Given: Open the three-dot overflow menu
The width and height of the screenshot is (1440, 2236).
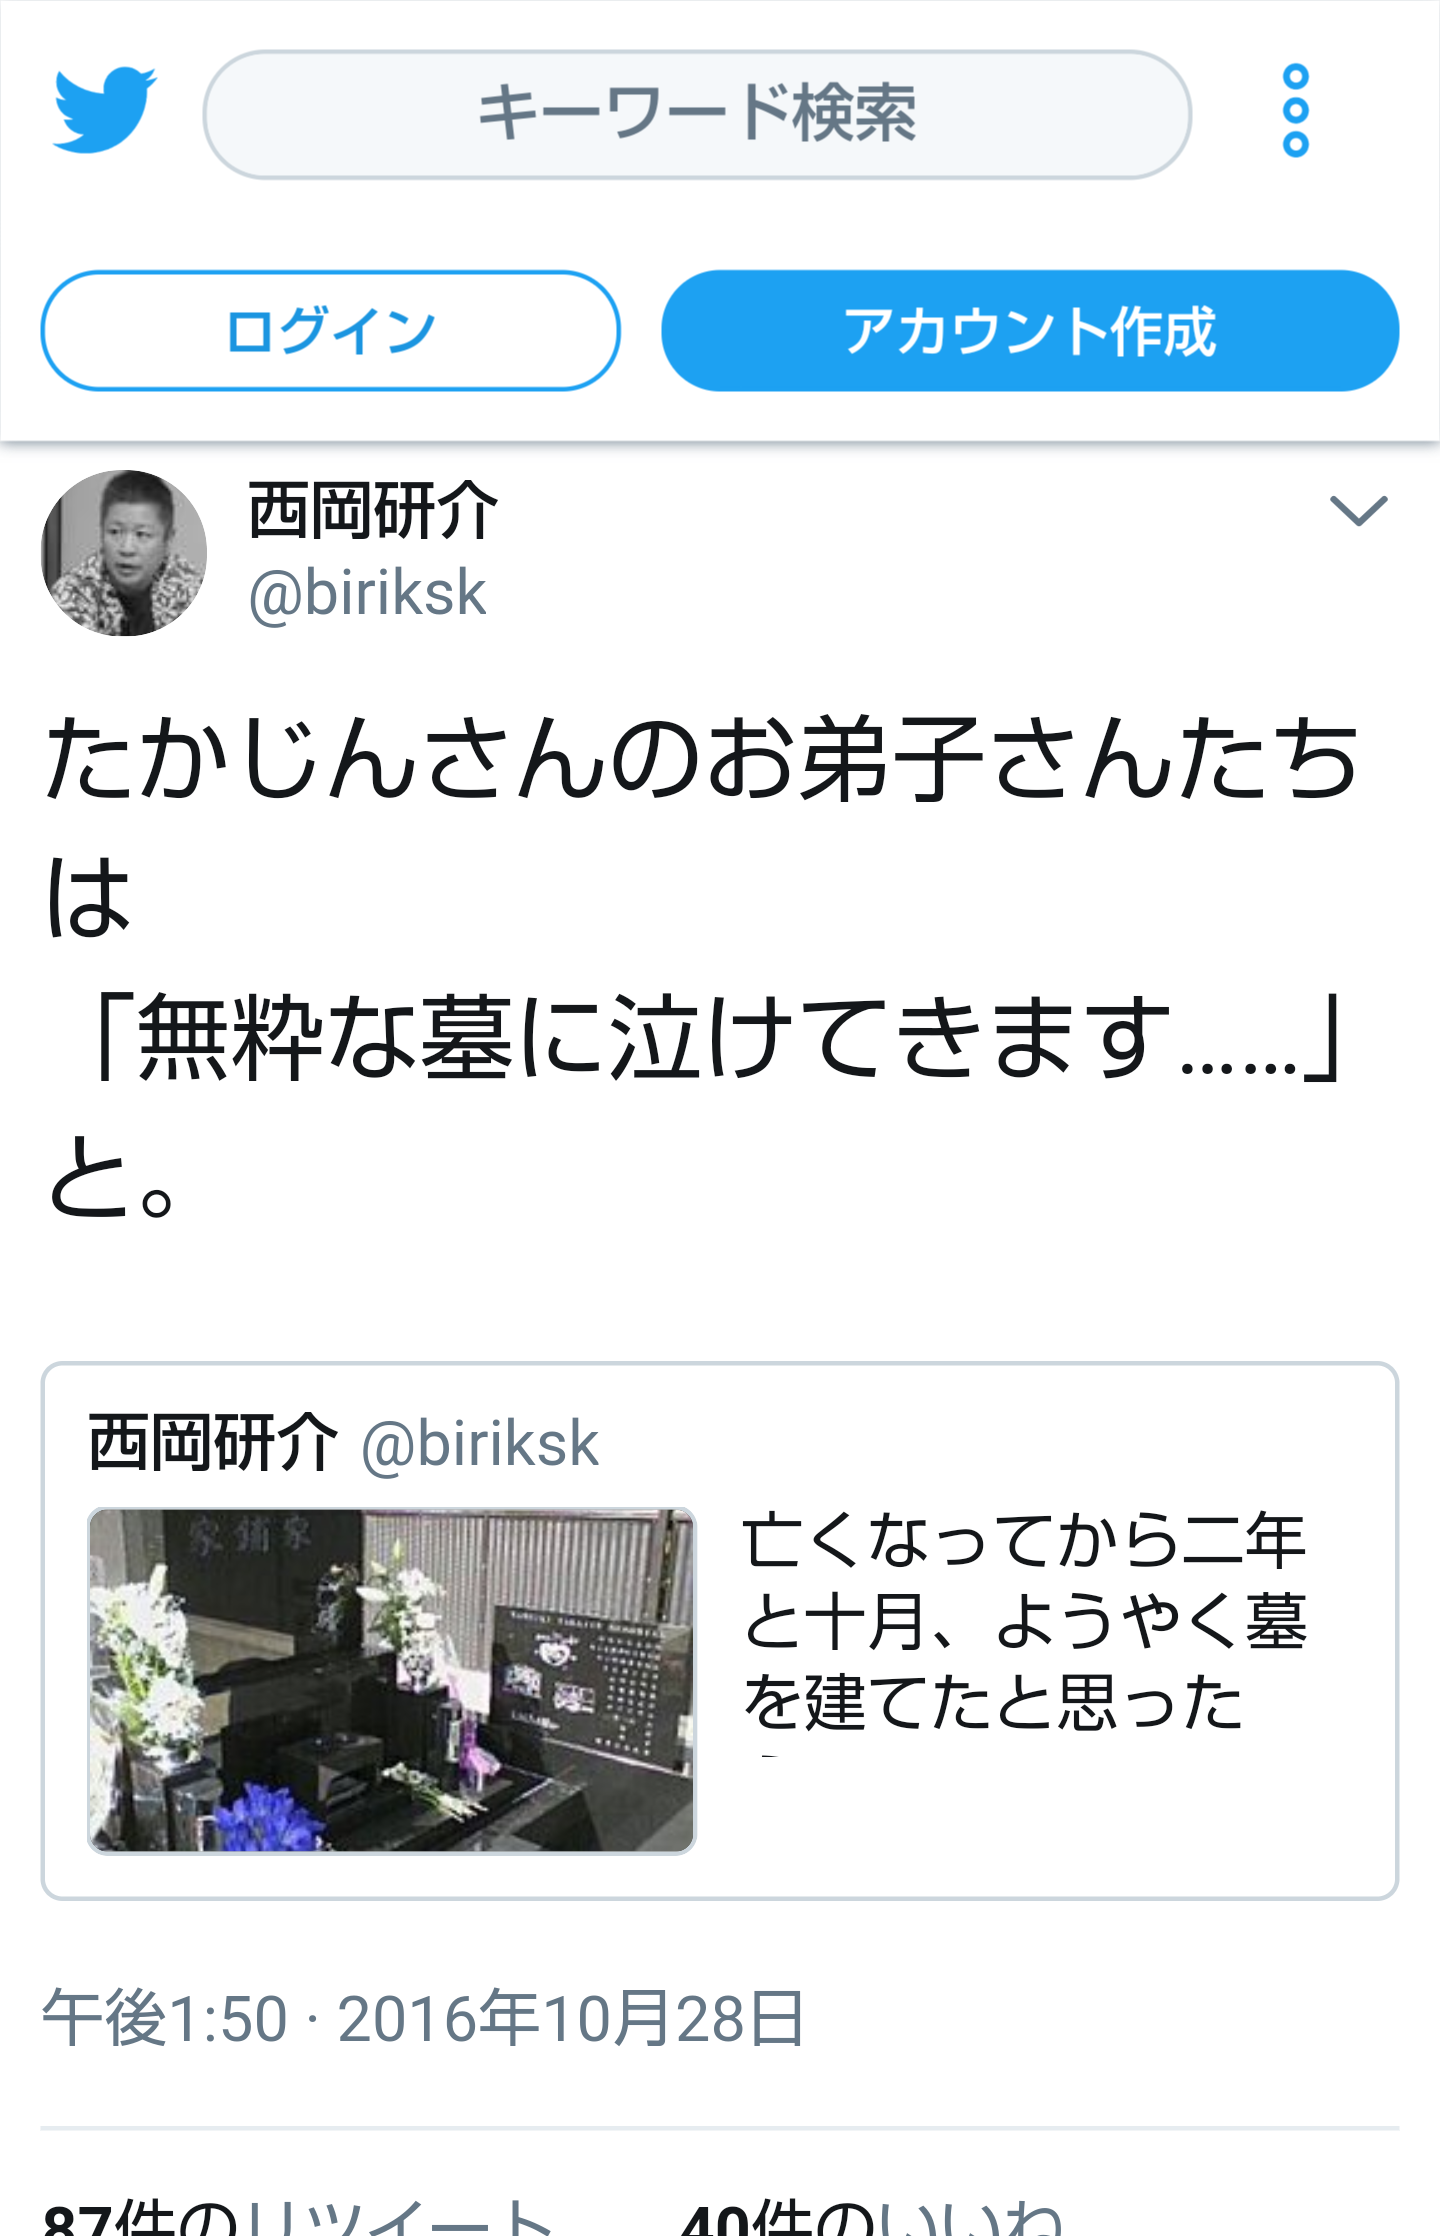Looking at the screenshot, I should click(1295, 111).
